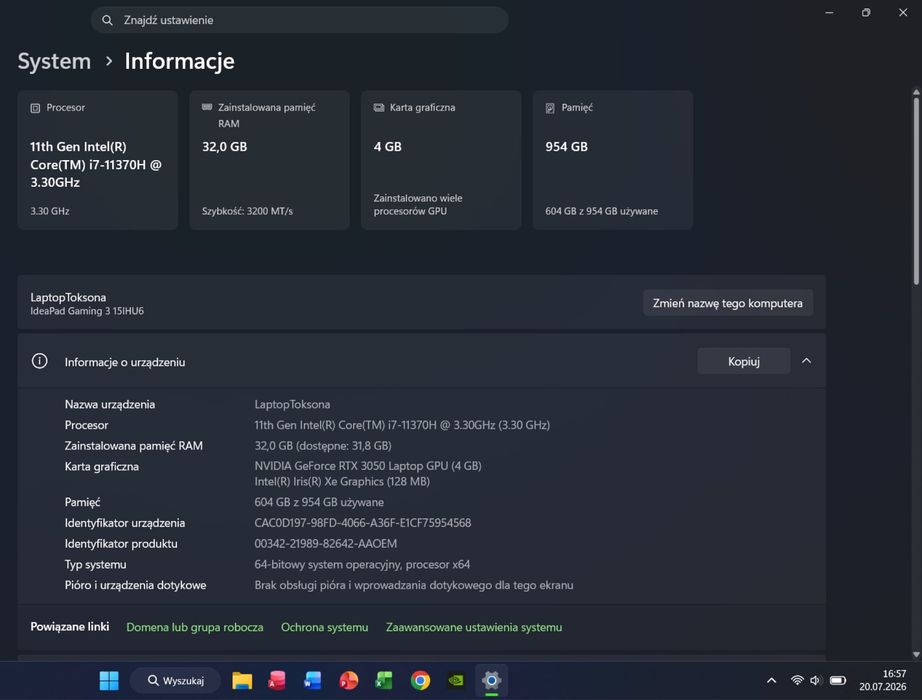Click the Procesor card chip icon
The image size is (922, 700).
click(35, 108)
